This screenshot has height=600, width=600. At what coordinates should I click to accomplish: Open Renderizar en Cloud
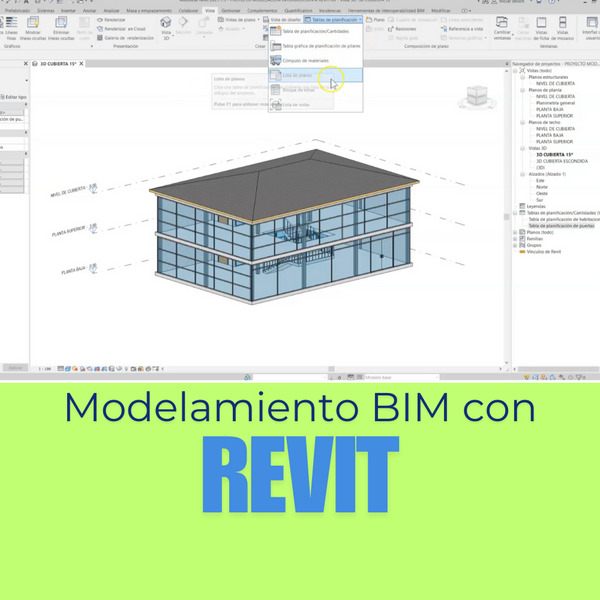point(121,29)
